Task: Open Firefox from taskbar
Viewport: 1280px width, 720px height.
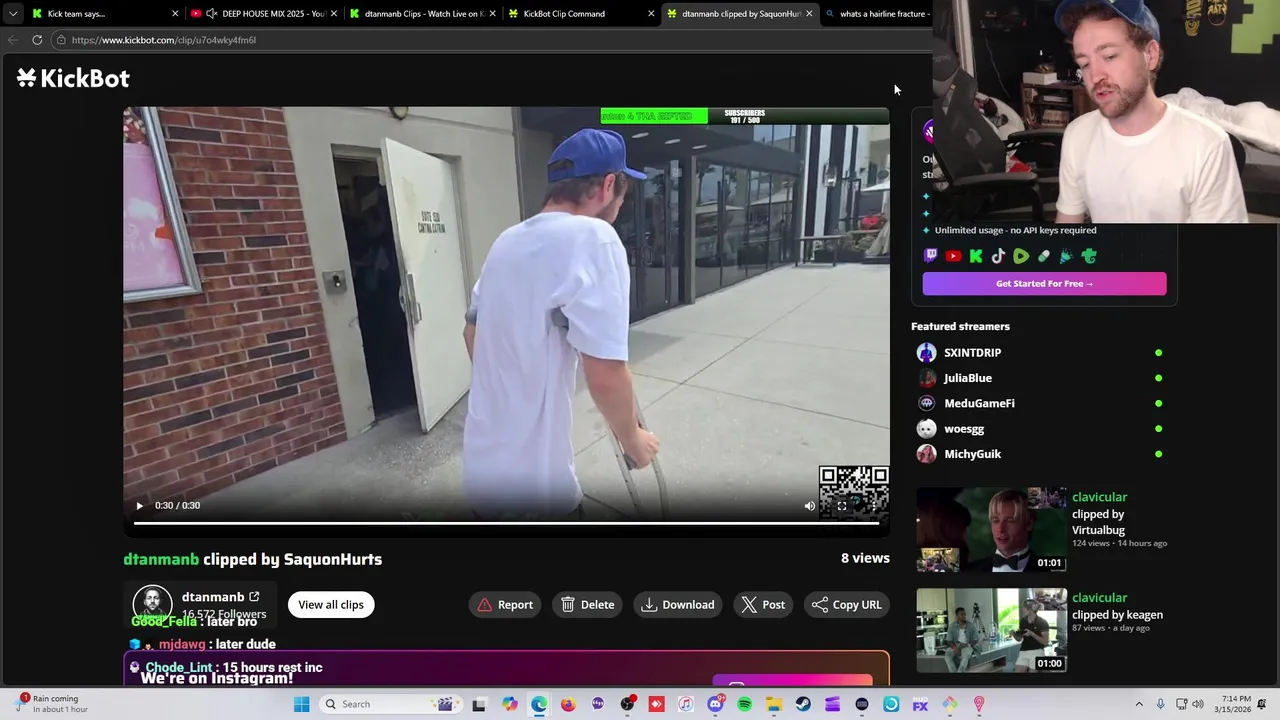Action: click(x=568, y=704)
